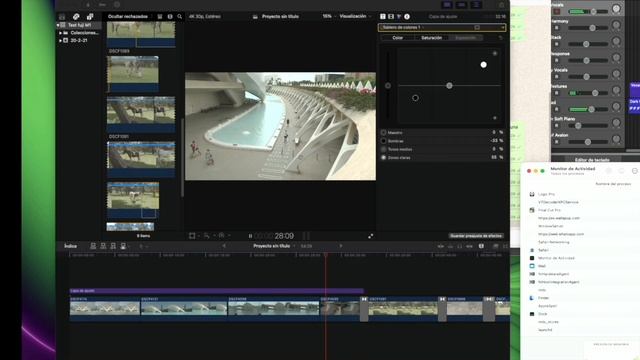Collapse the Test fuji lef library
Screen dimensions: 640x360
pos(58,25)
